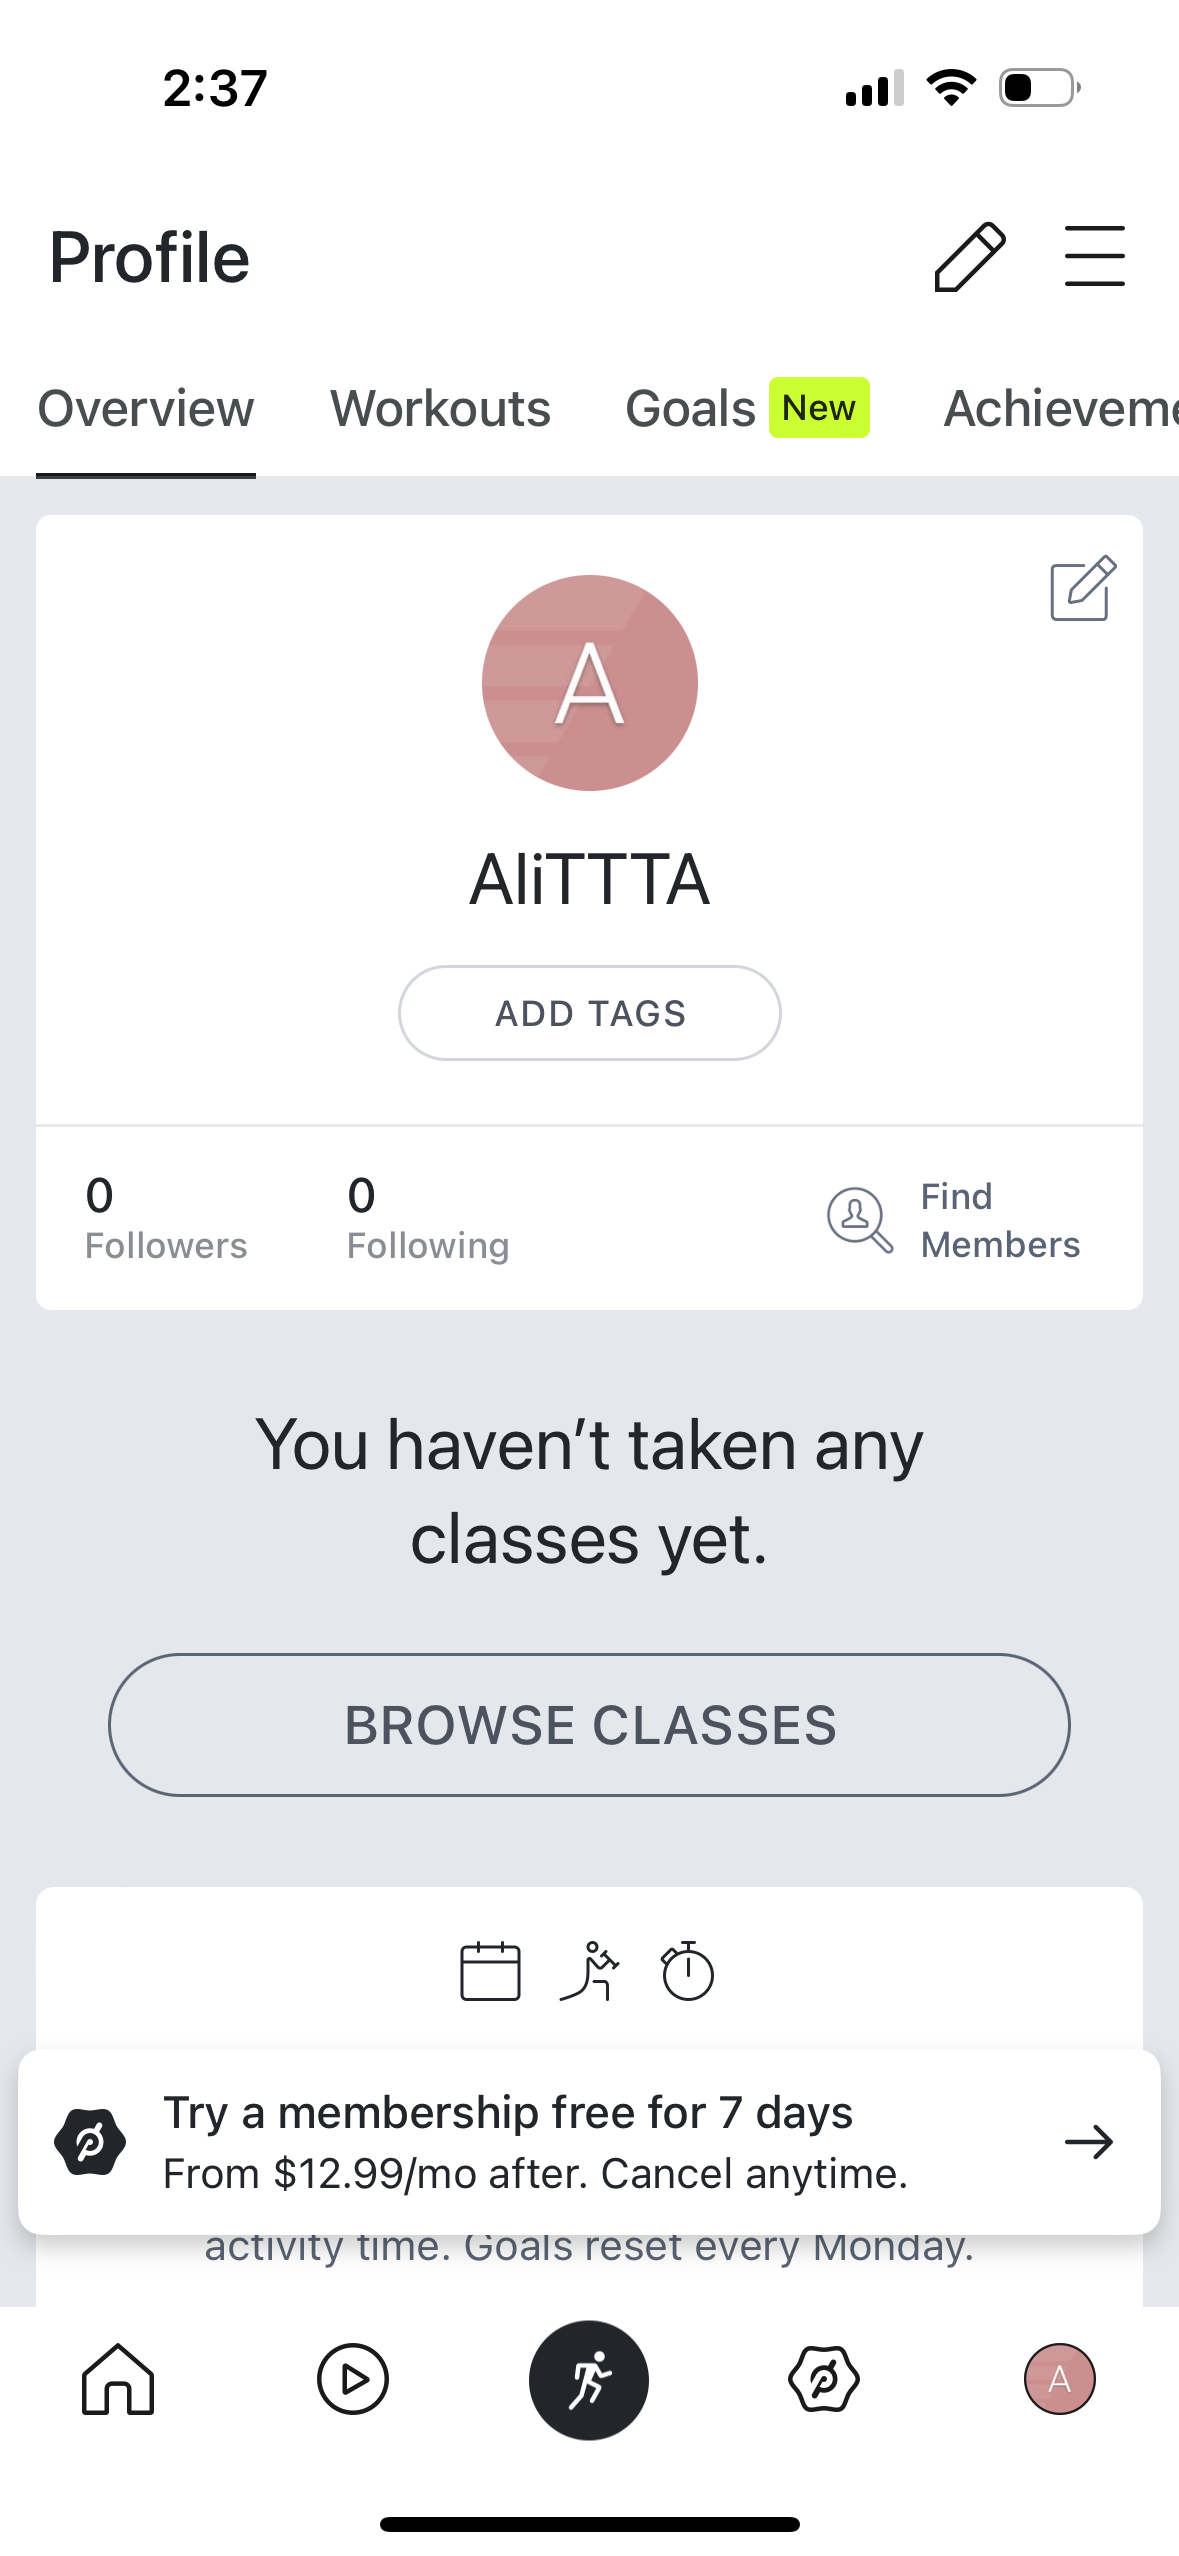Open the classes play icon tab
This screenshot has width=1179, height=2556.
pos(353,2379)
